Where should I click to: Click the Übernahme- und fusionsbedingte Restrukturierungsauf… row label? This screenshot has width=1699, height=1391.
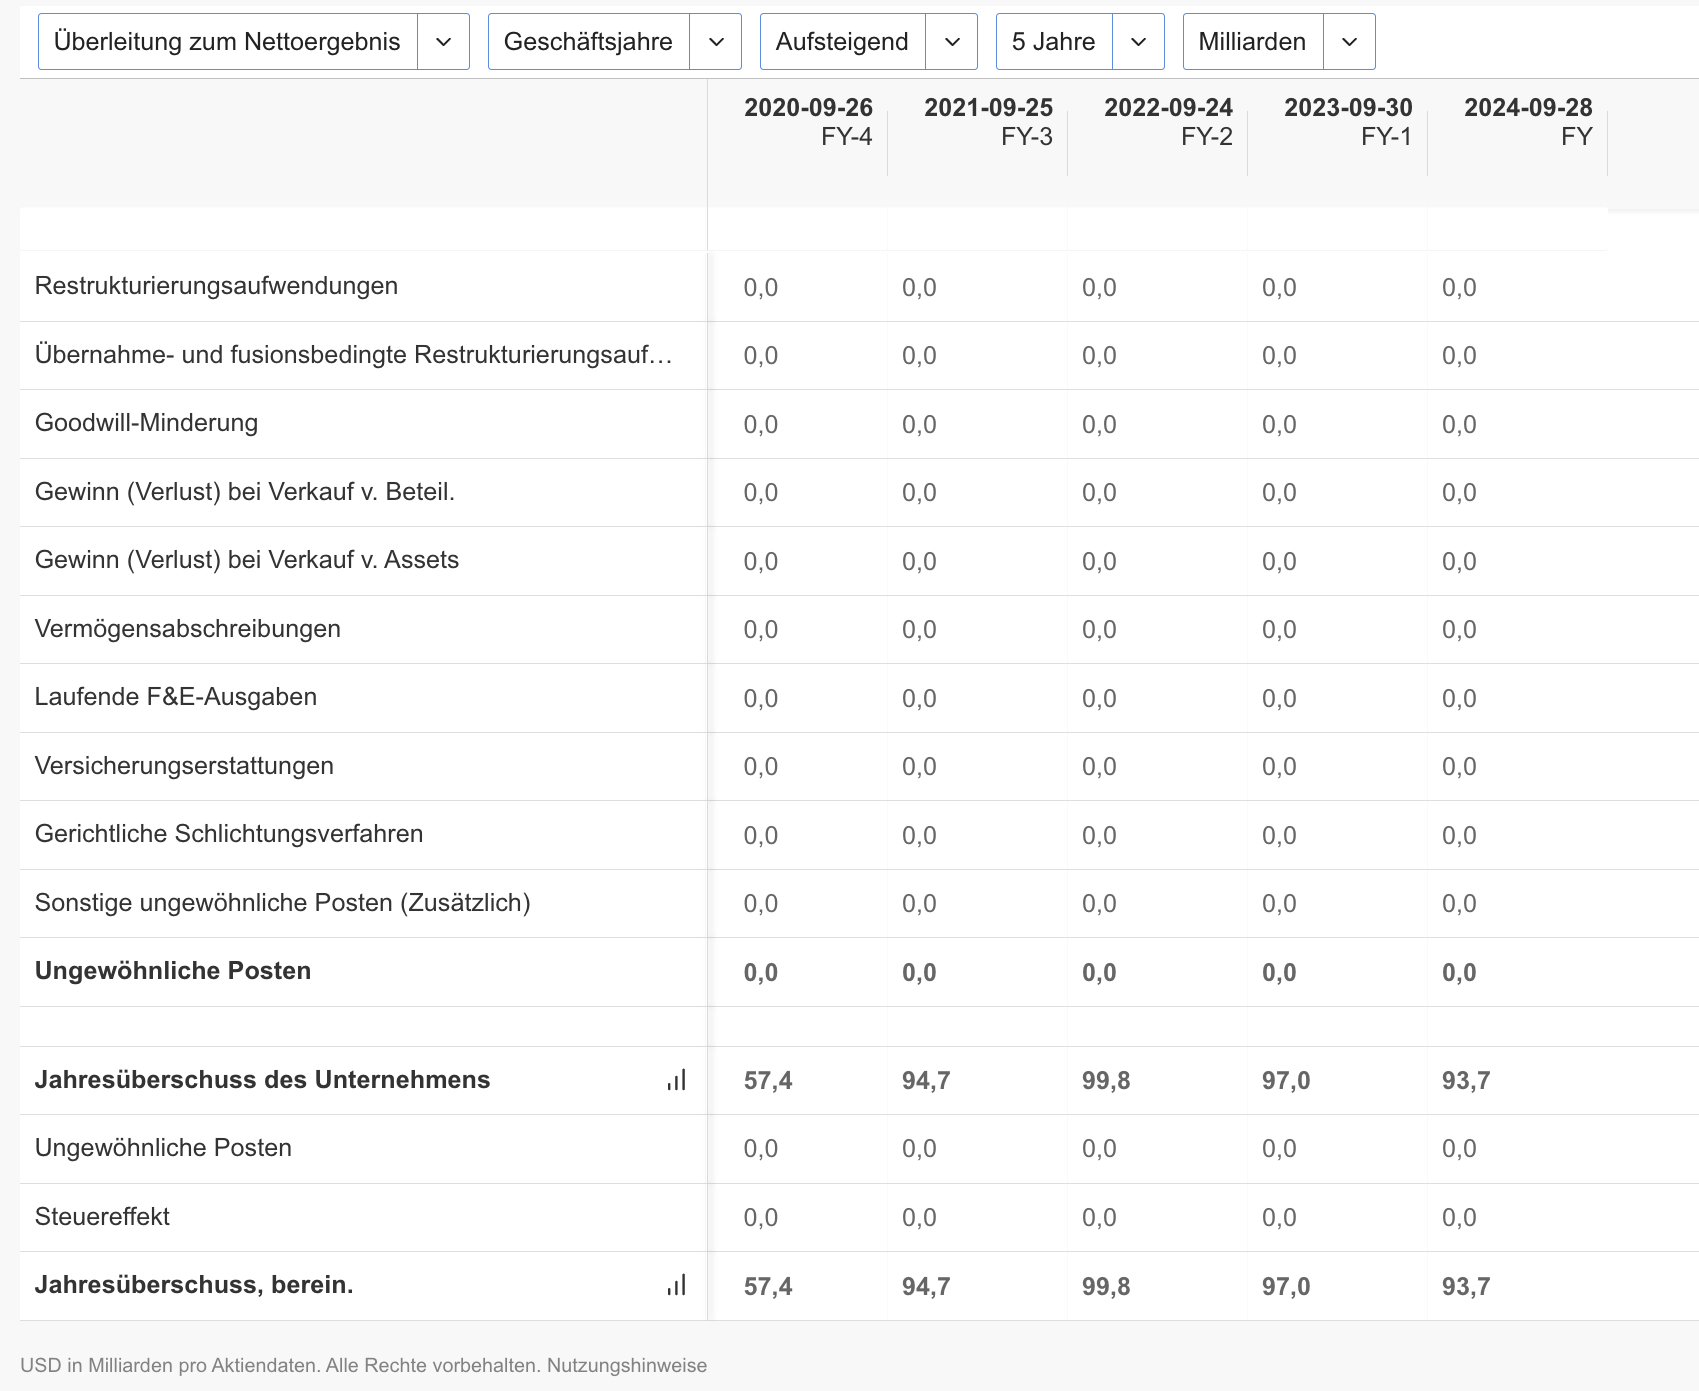pos(354,355)
